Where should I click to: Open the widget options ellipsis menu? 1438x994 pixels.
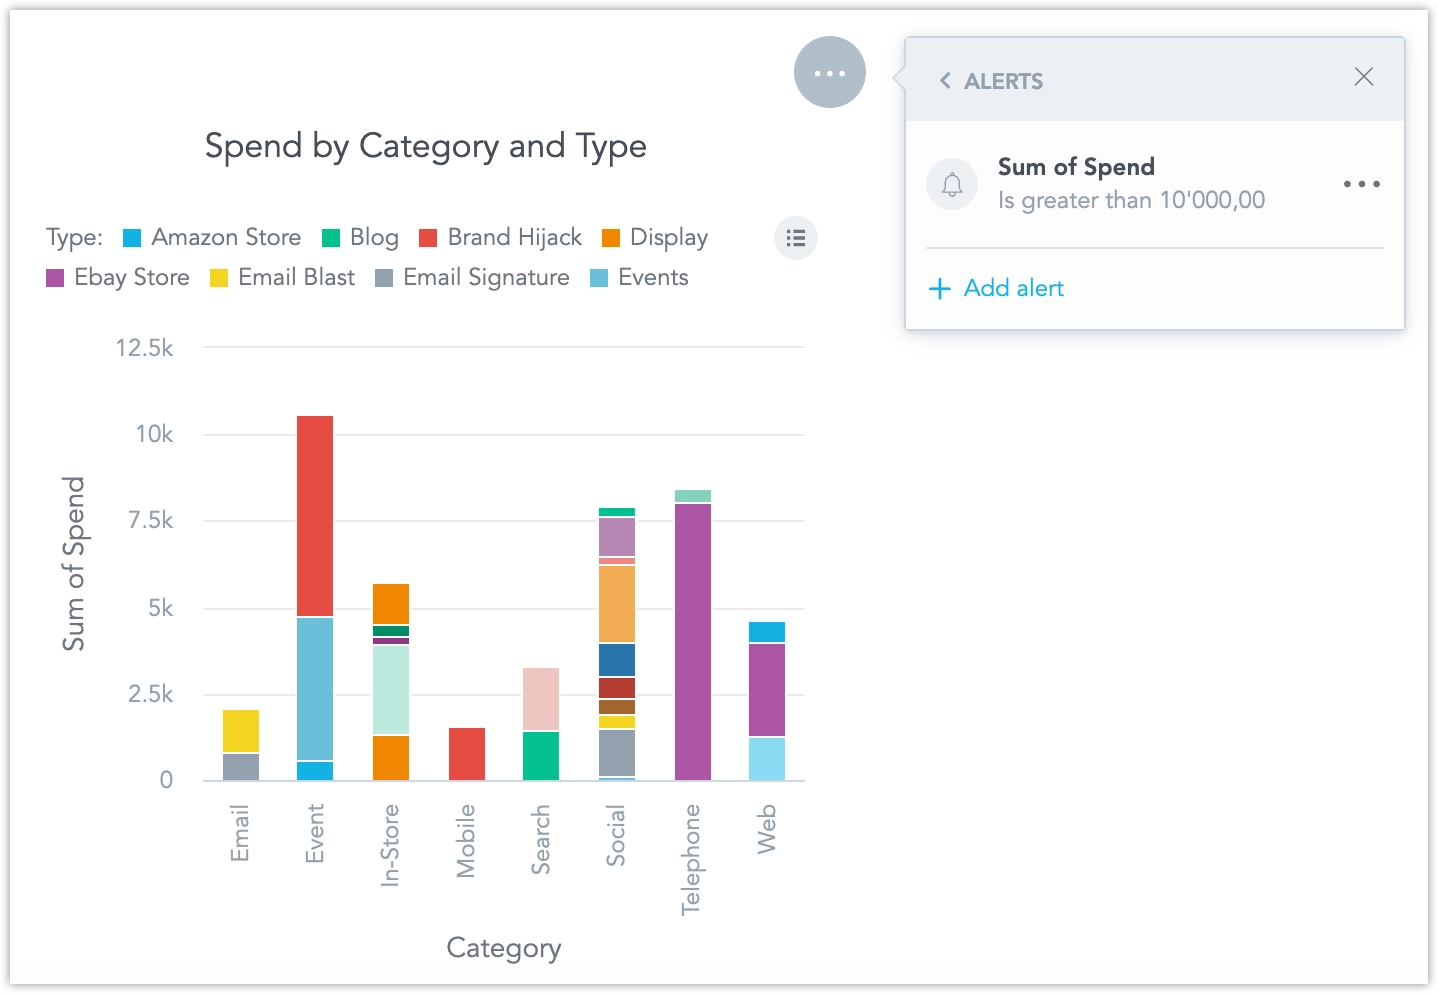(829, 72)
